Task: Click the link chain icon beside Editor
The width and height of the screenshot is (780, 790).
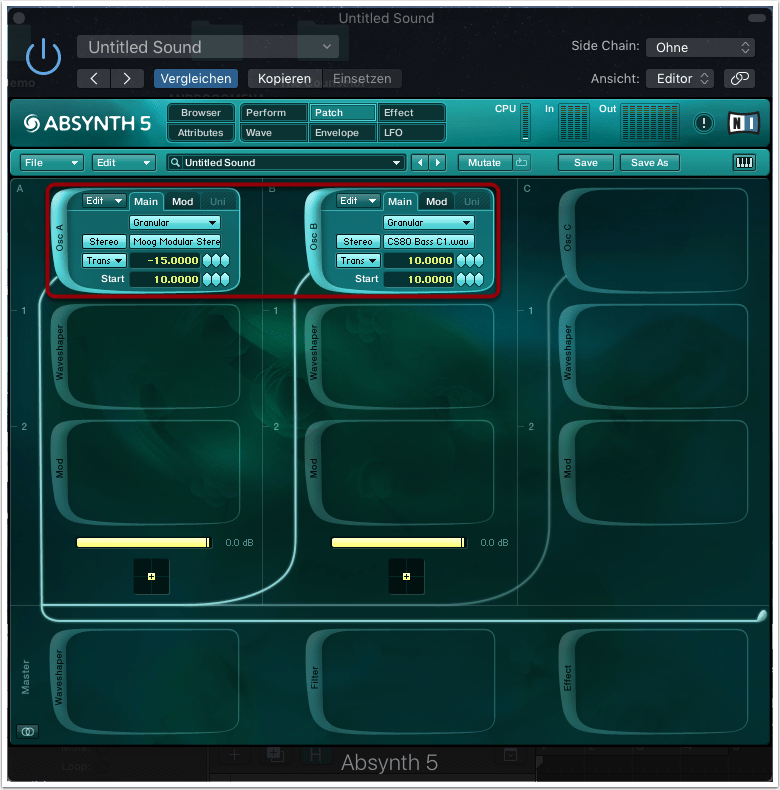Action: [739, 78]
